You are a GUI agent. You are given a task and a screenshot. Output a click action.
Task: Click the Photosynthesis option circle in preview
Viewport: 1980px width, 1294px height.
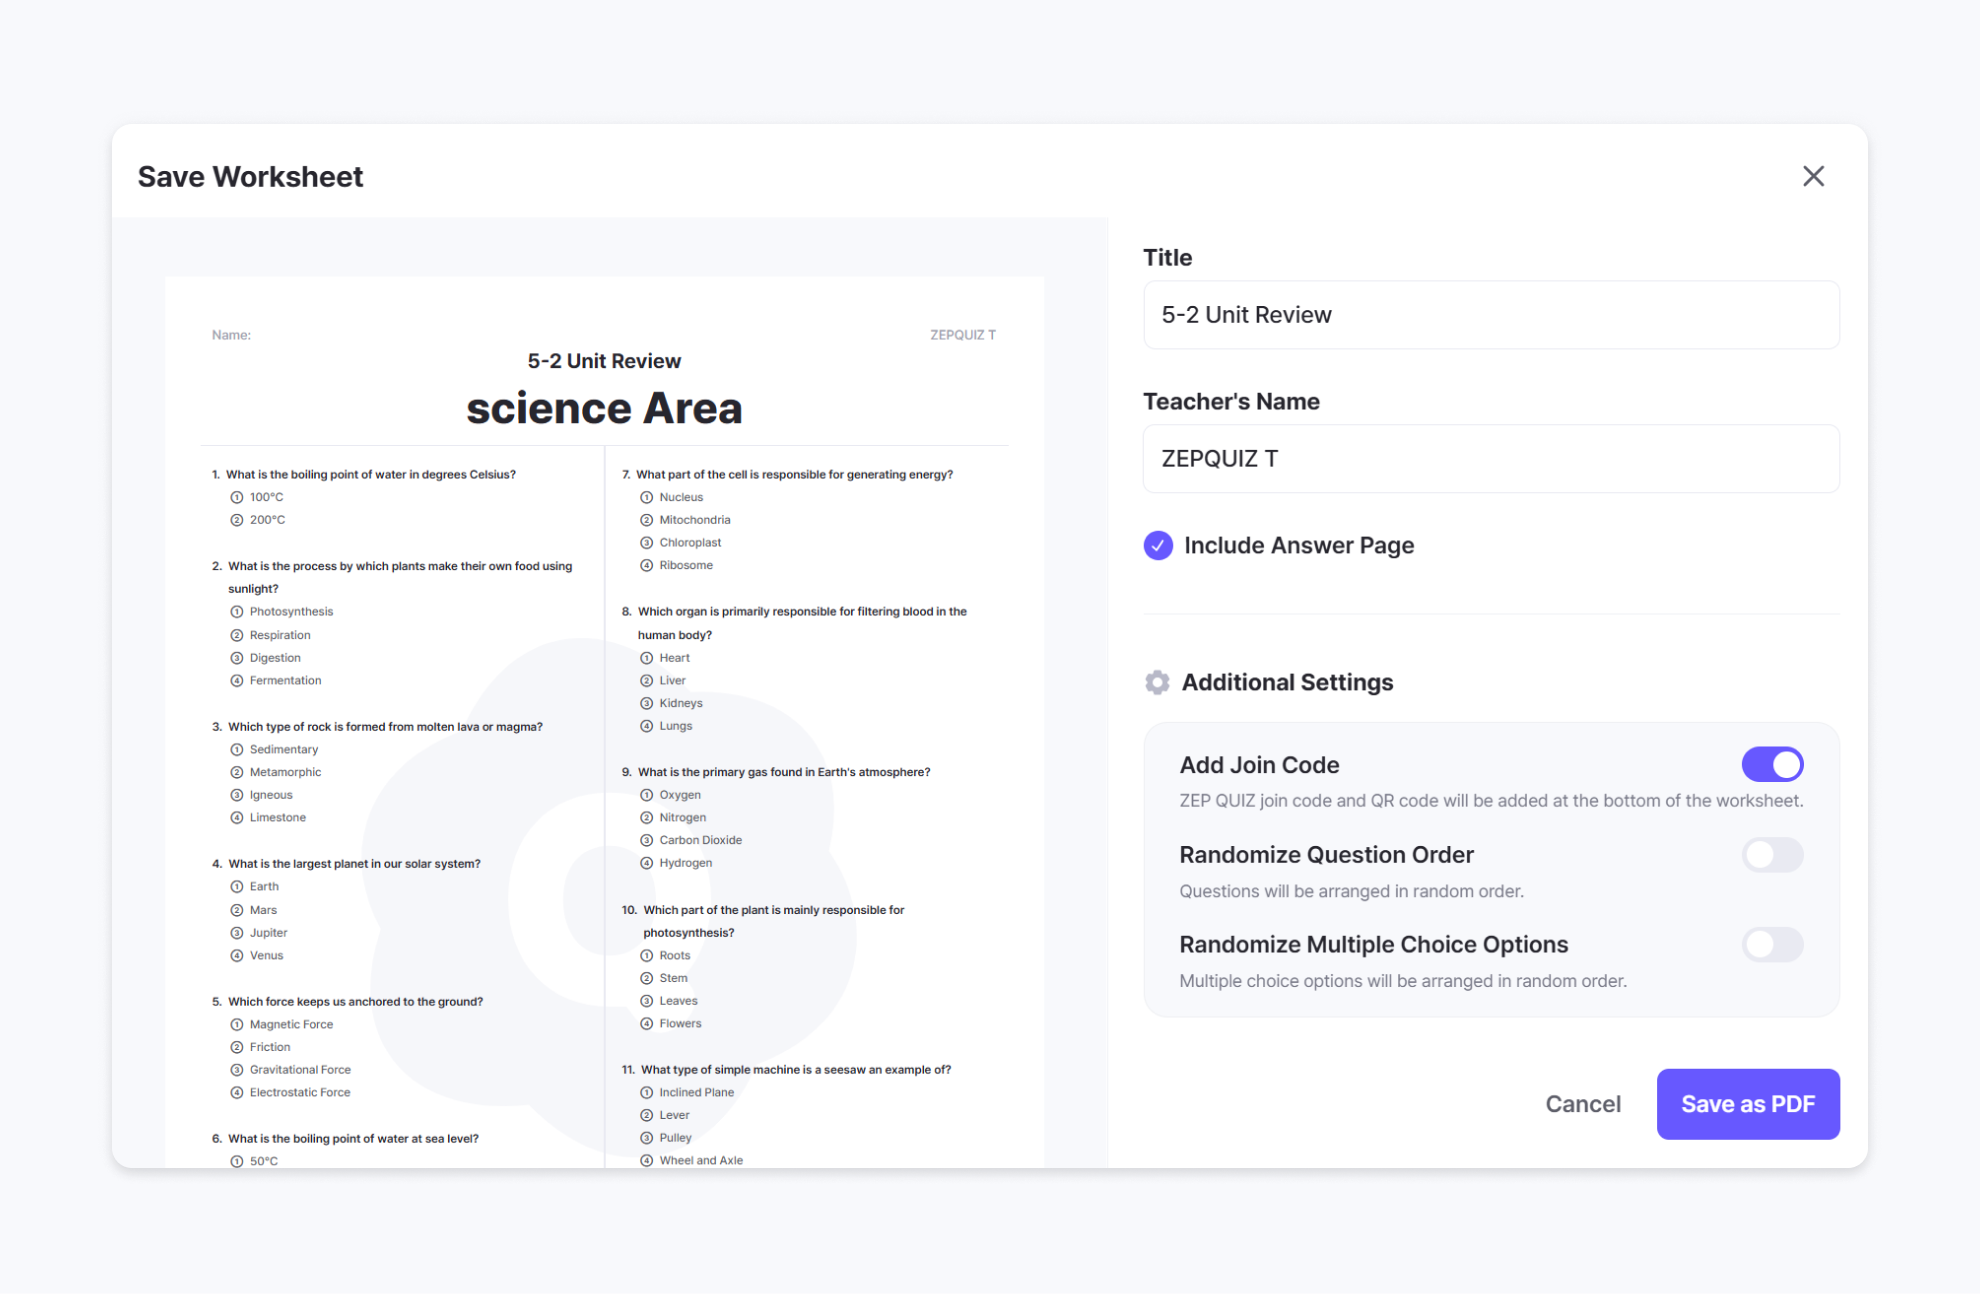tap(237, 612)
